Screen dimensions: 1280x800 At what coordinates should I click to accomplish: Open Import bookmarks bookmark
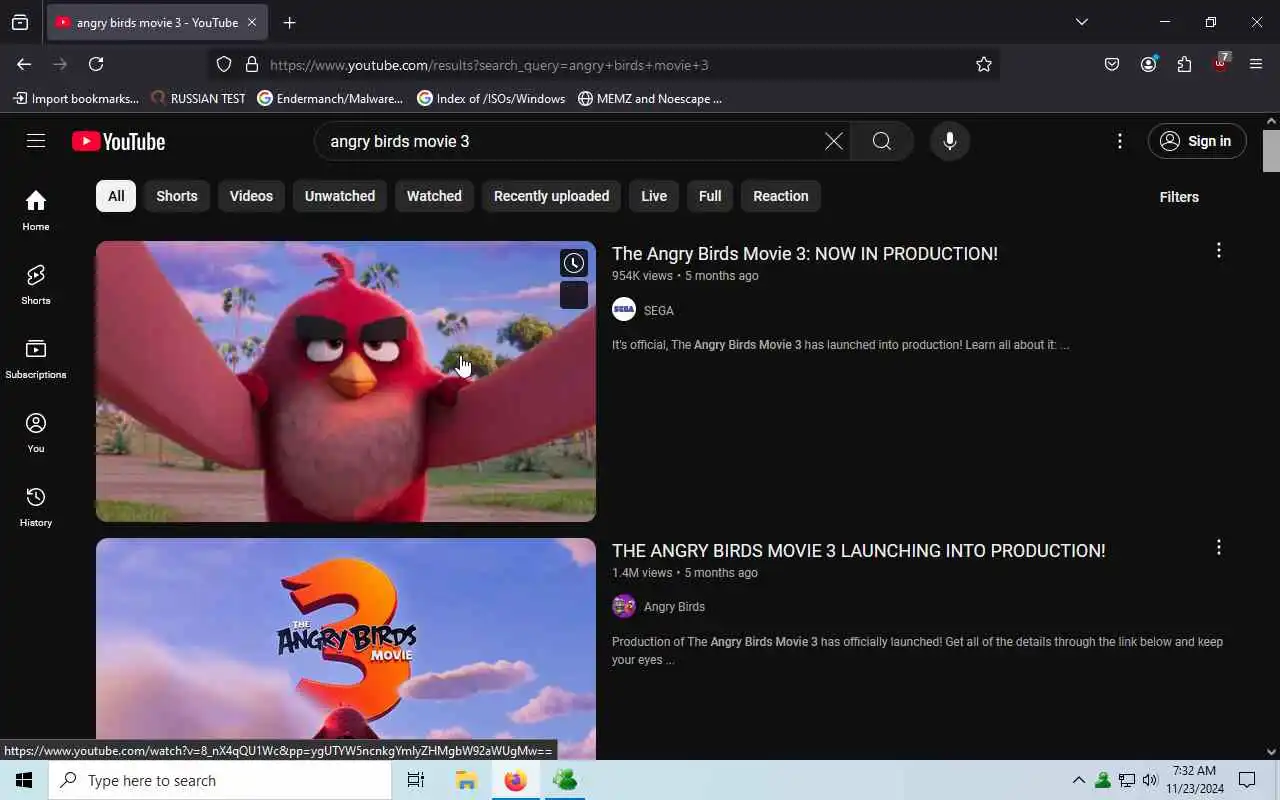click(76, 98)
